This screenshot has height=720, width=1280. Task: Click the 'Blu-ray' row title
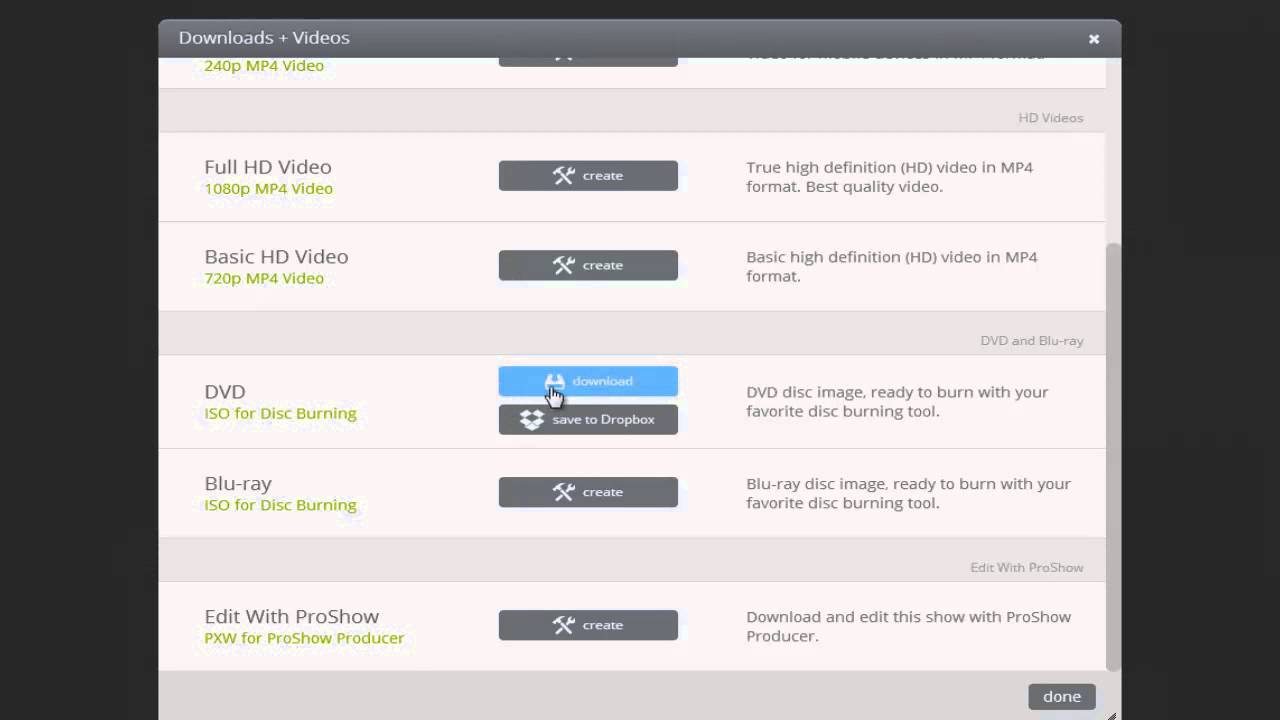coord(238,484)
